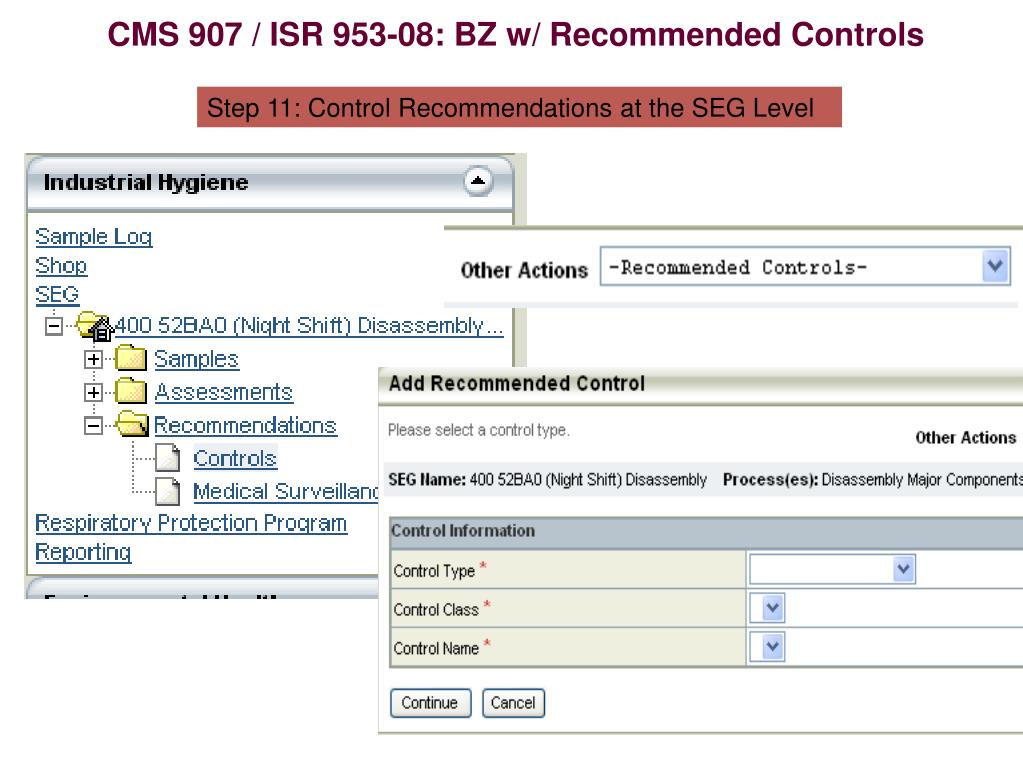Open the Samples tree link
Image resolution: width=1023 pixels, height=780 pixels.
click(196, 359)
